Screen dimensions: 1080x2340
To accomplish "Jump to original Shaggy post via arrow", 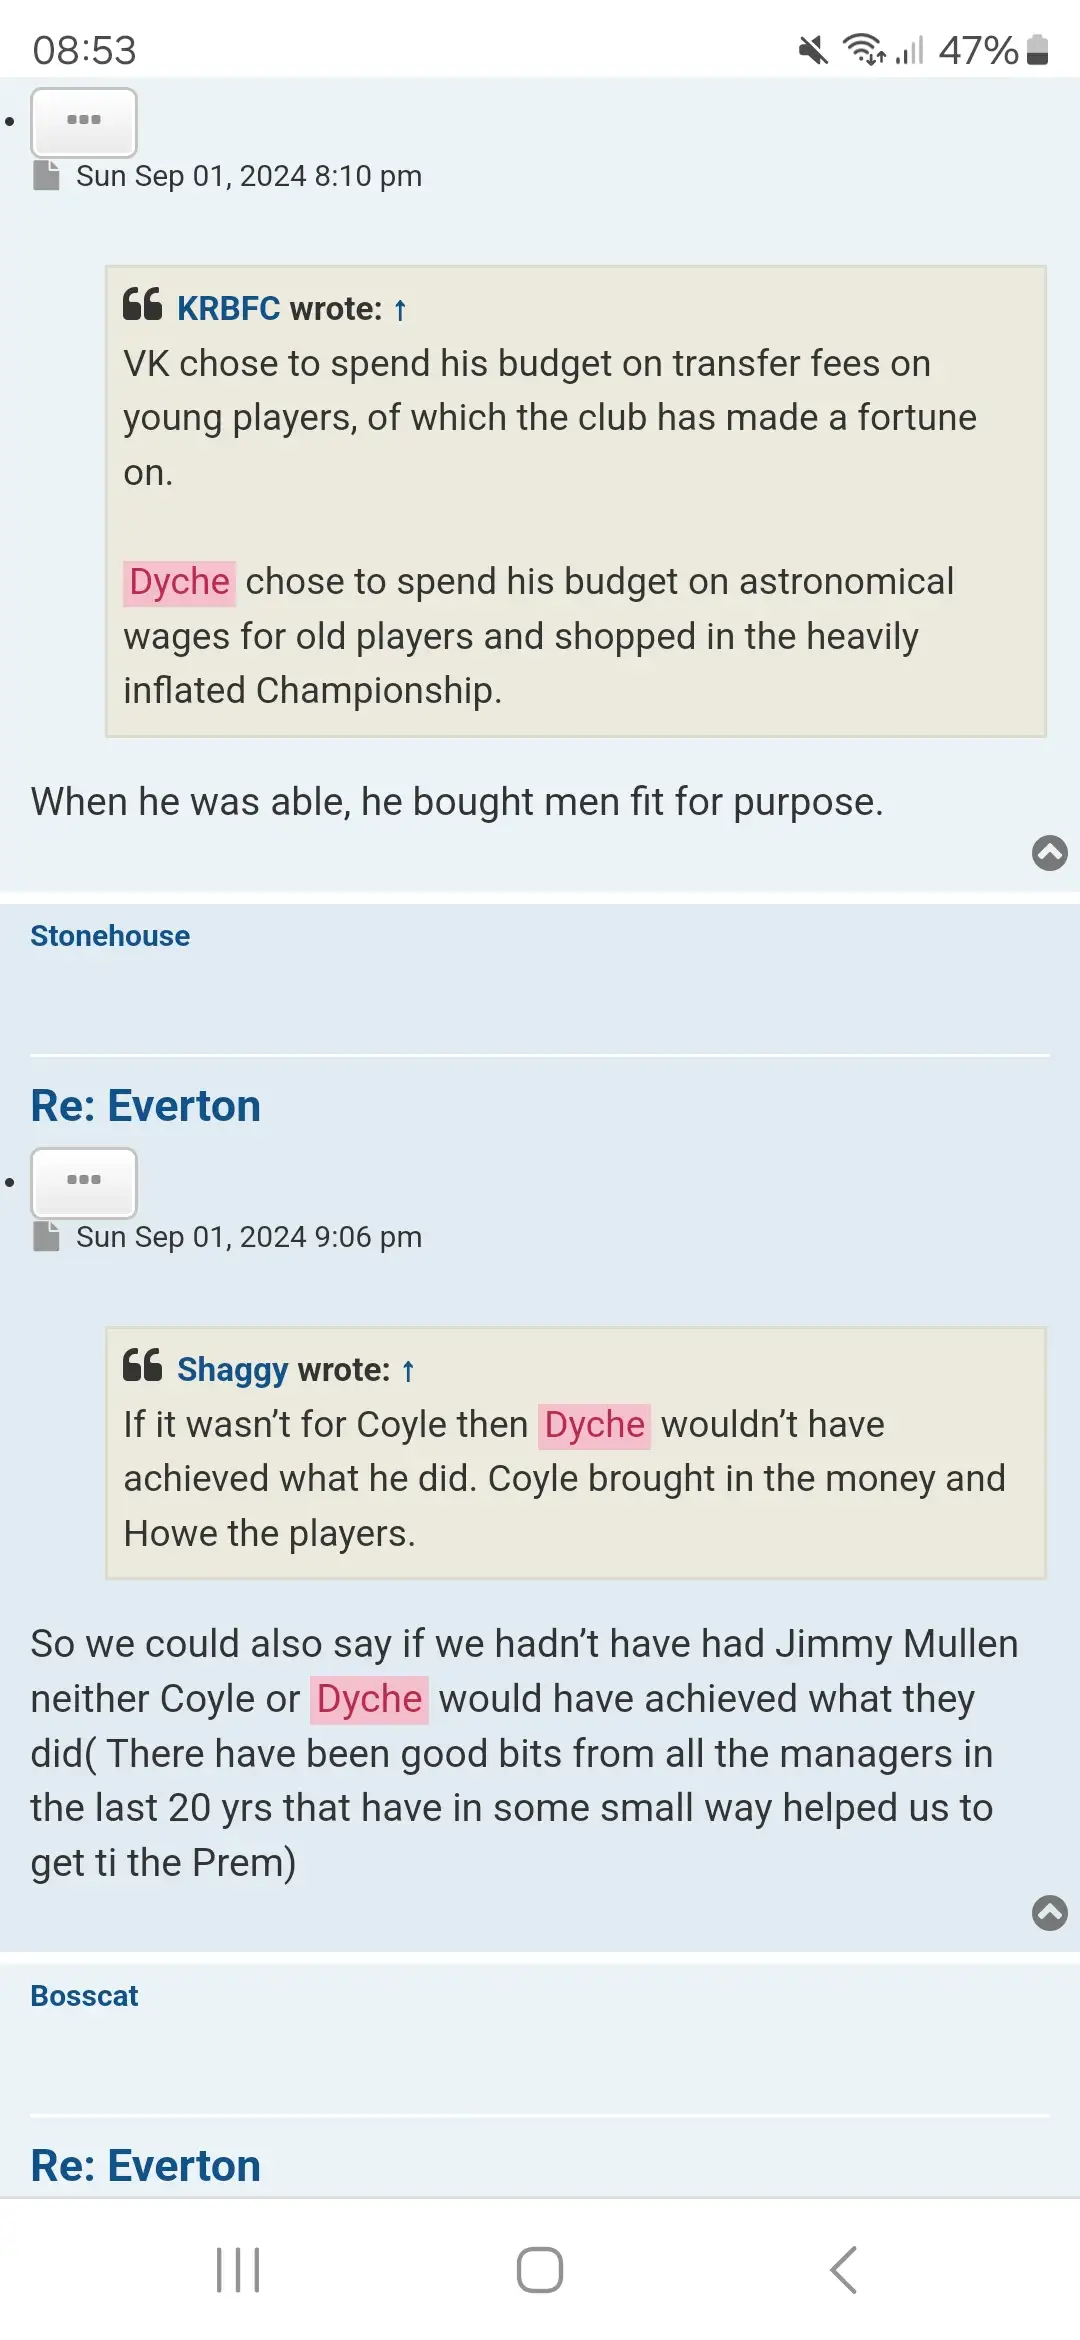I will (x=408, y=1371).
